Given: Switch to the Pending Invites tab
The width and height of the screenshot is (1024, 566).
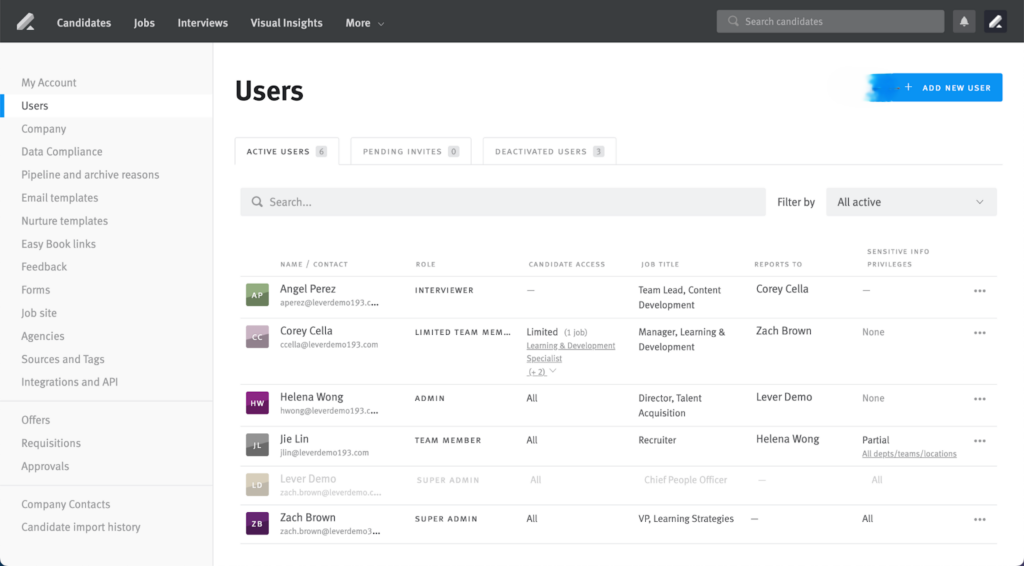Looking at the screenshot, I should tap(411, 151).
